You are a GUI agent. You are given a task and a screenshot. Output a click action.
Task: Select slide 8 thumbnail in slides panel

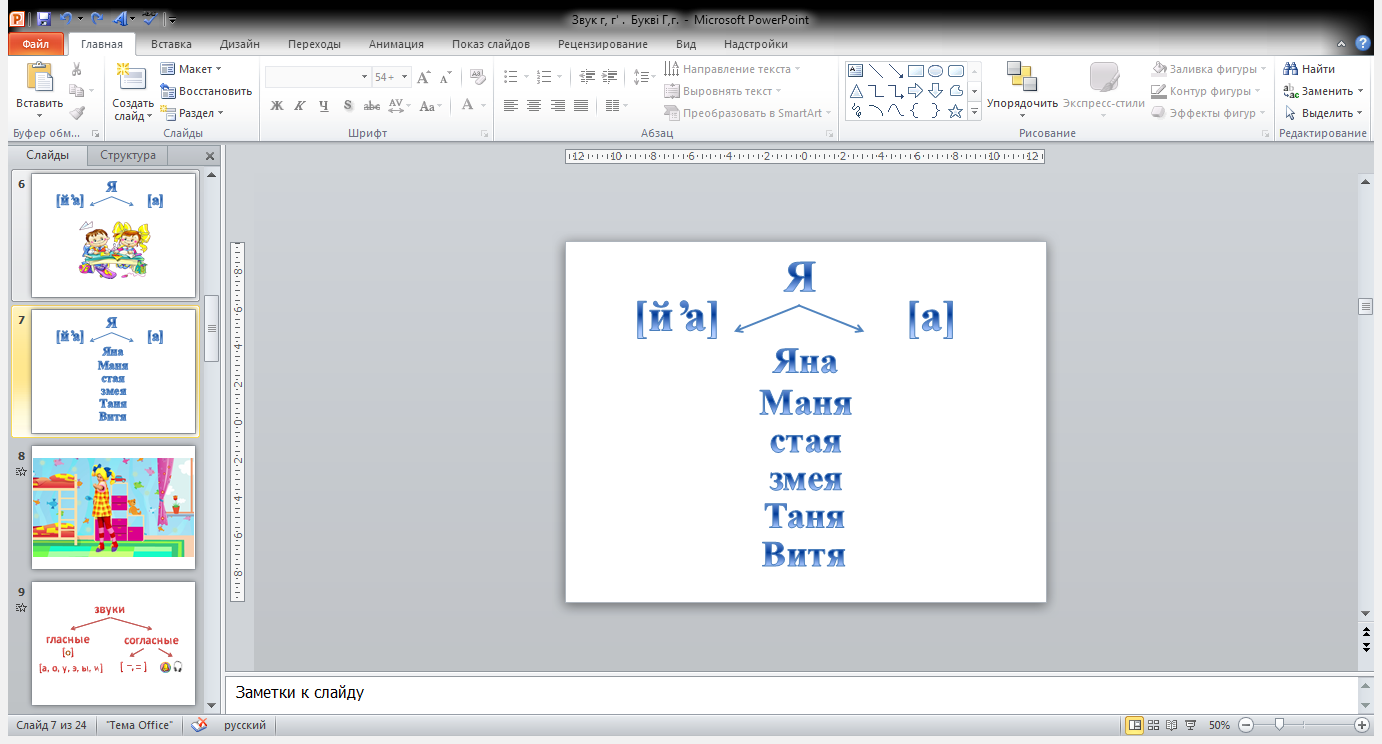(113, 507)
